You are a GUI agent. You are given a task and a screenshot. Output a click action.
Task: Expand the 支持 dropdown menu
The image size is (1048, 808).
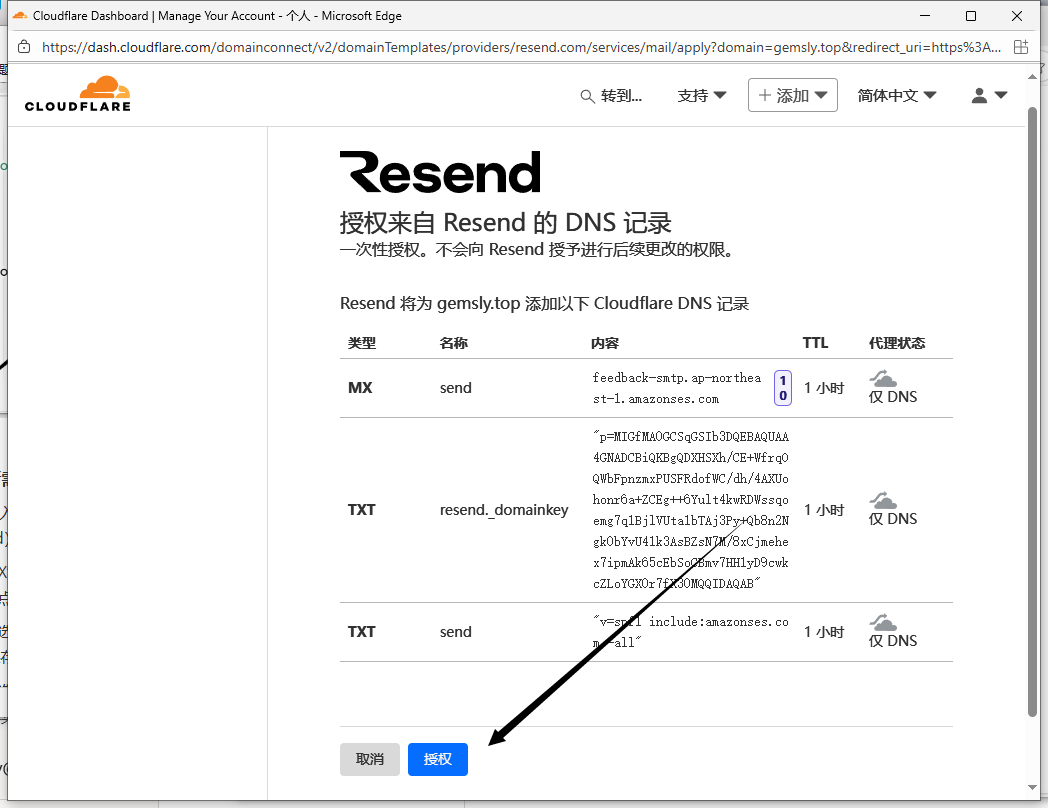(702, 96)
